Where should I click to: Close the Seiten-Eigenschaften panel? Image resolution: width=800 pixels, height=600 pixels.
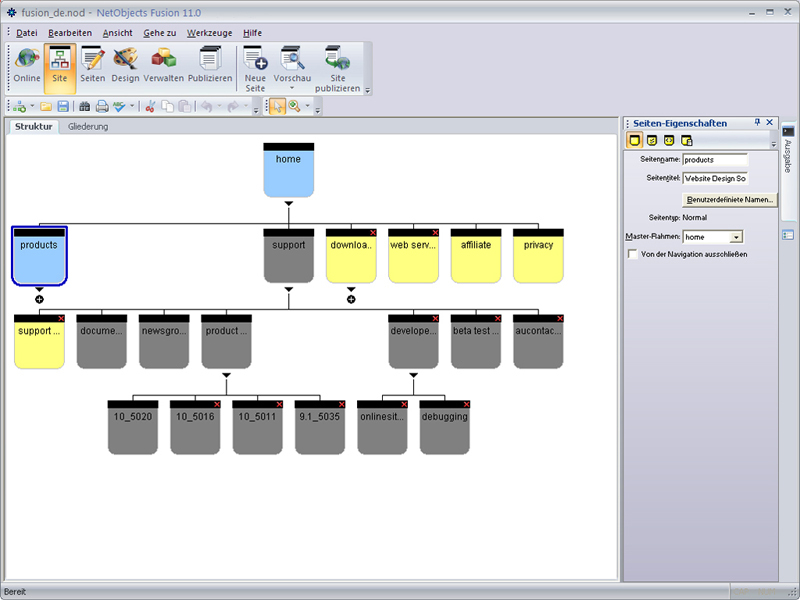click(x=770, y=122)
